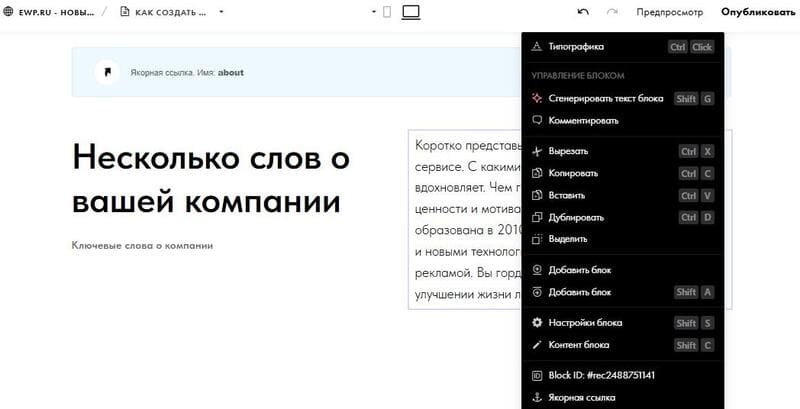This screenshot has height=409, width=800.
Task: Click the redo arrow in top bar
Action: (612, 12)
